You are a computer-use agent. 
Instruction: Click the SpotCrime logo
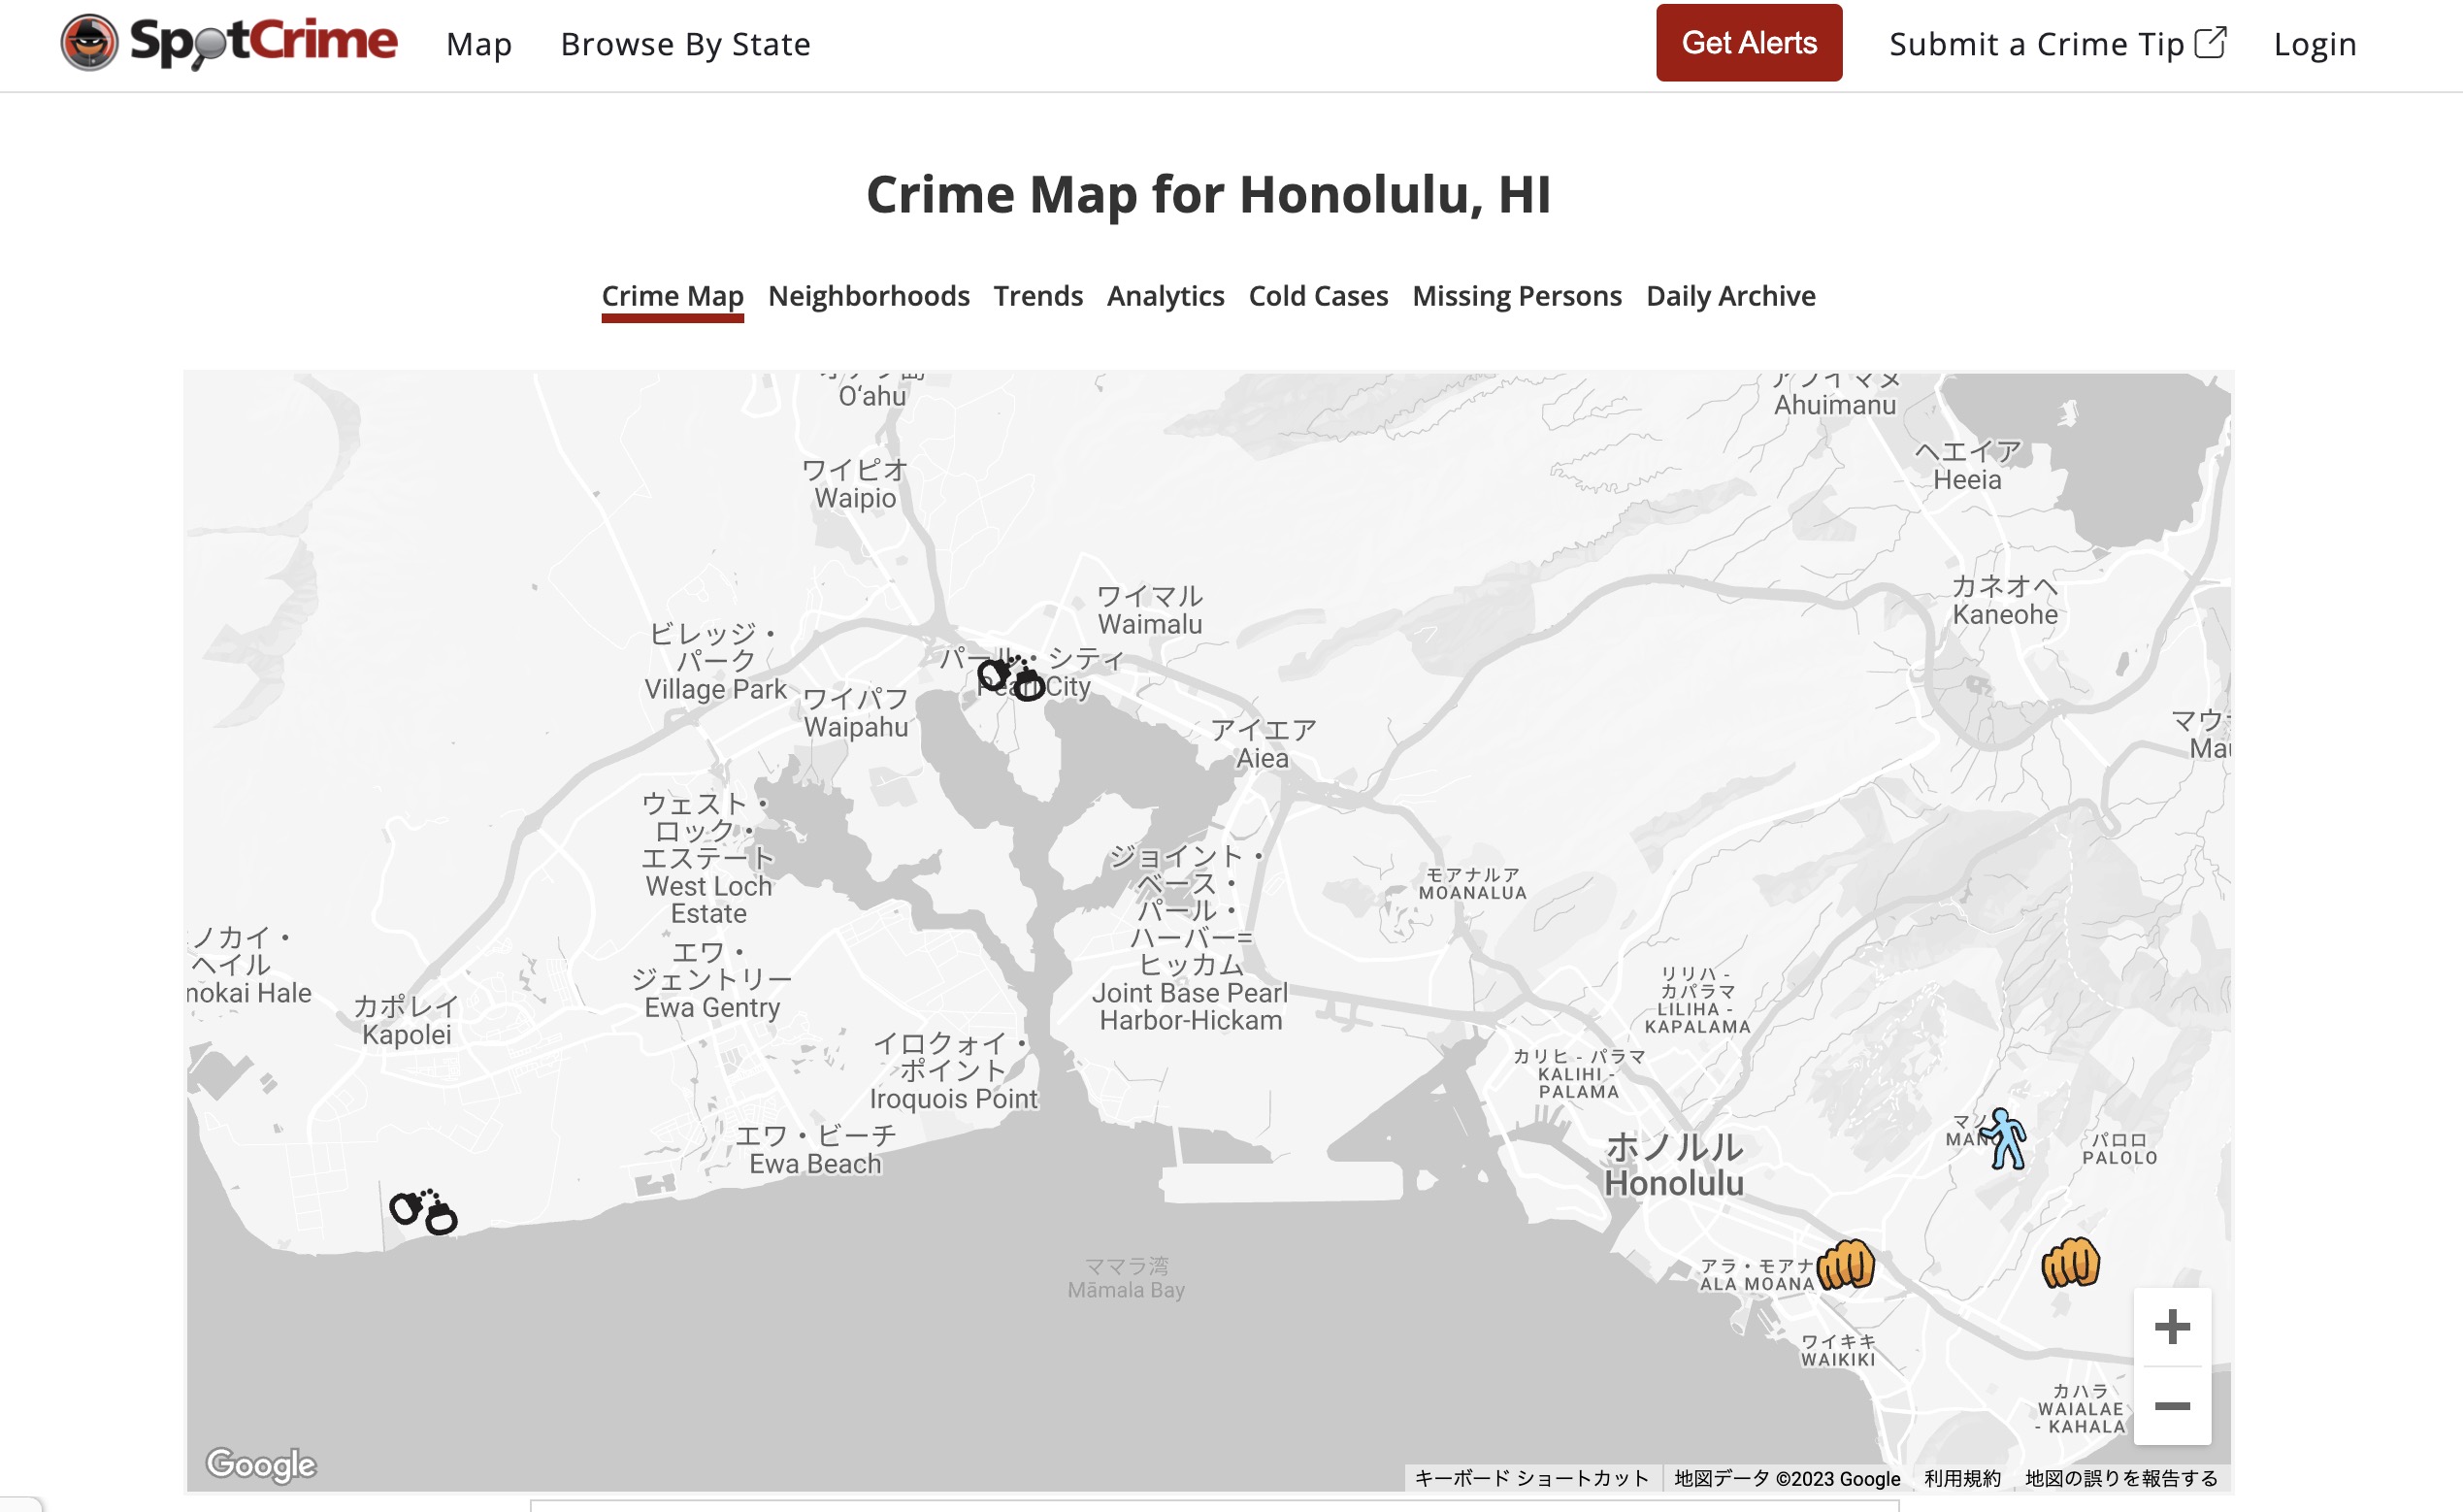tap(228, 42)
